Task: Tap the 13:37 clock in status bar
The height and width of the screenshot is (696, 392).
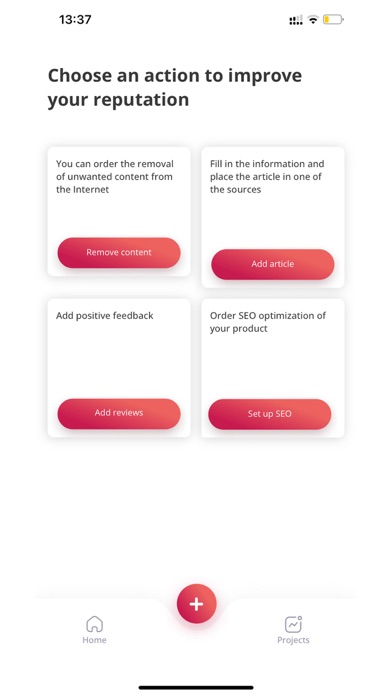Action: click(75, 20)
